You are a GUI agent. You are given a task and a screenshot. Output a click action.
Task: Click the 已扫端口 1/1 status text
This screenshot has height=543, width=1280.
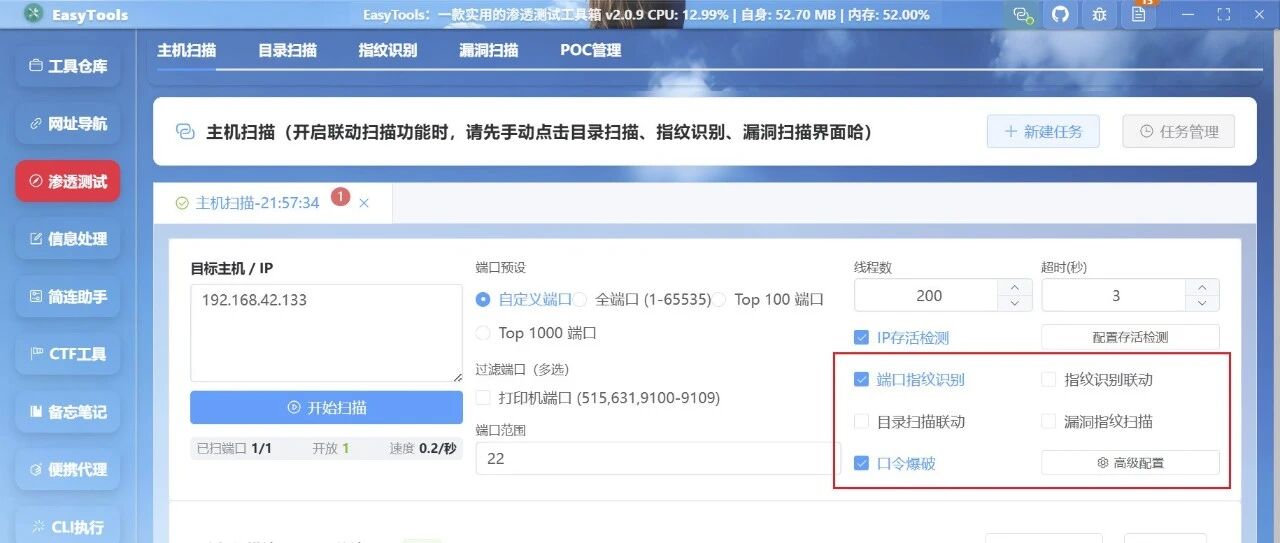point(234,449)
